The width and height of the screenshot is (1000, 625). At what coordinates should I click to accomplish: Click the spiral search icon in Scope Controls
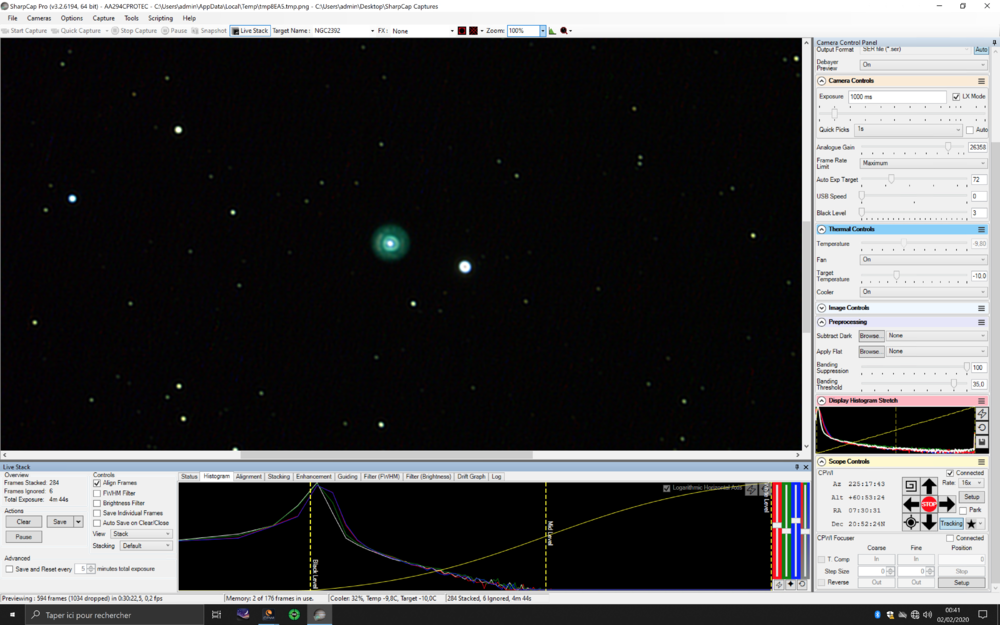(911, 486)
